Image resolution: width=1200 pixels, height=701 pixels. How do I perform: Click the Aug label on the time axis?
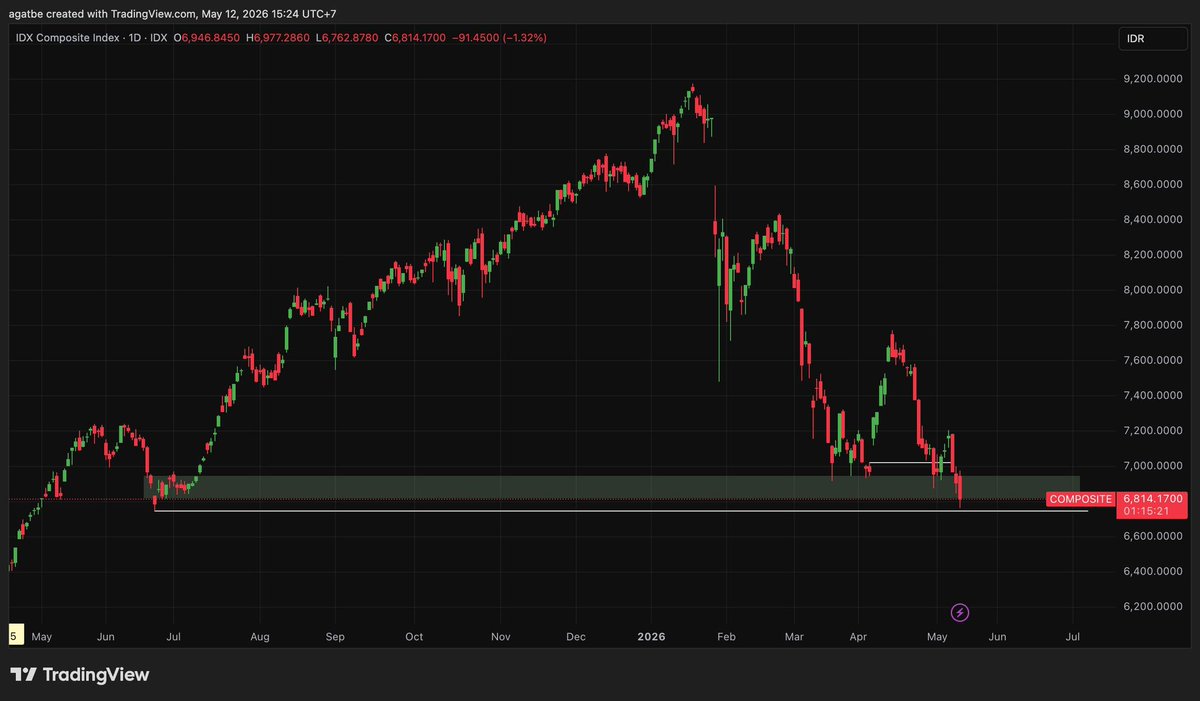tap(259, 636)
